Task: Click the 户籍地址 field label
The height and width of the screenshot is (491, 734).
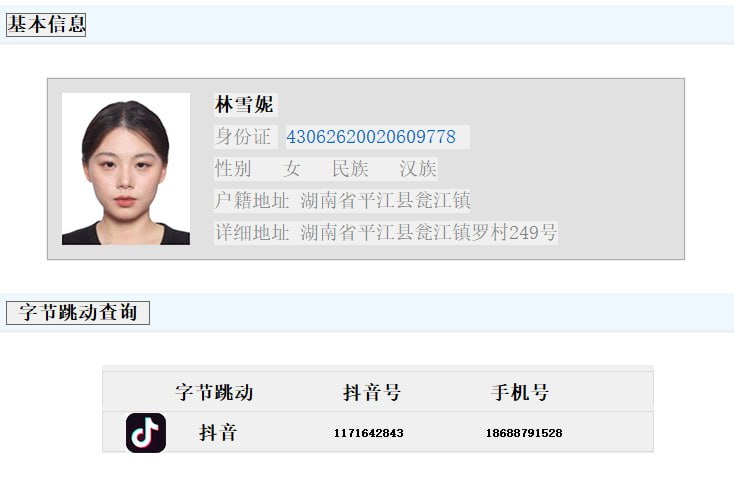Action: coord(253,201)
